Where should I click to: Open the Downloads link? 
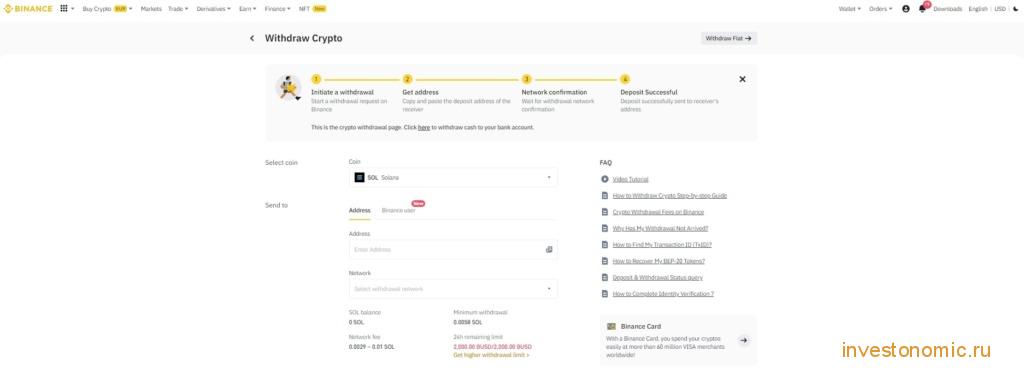pos(948,9)
